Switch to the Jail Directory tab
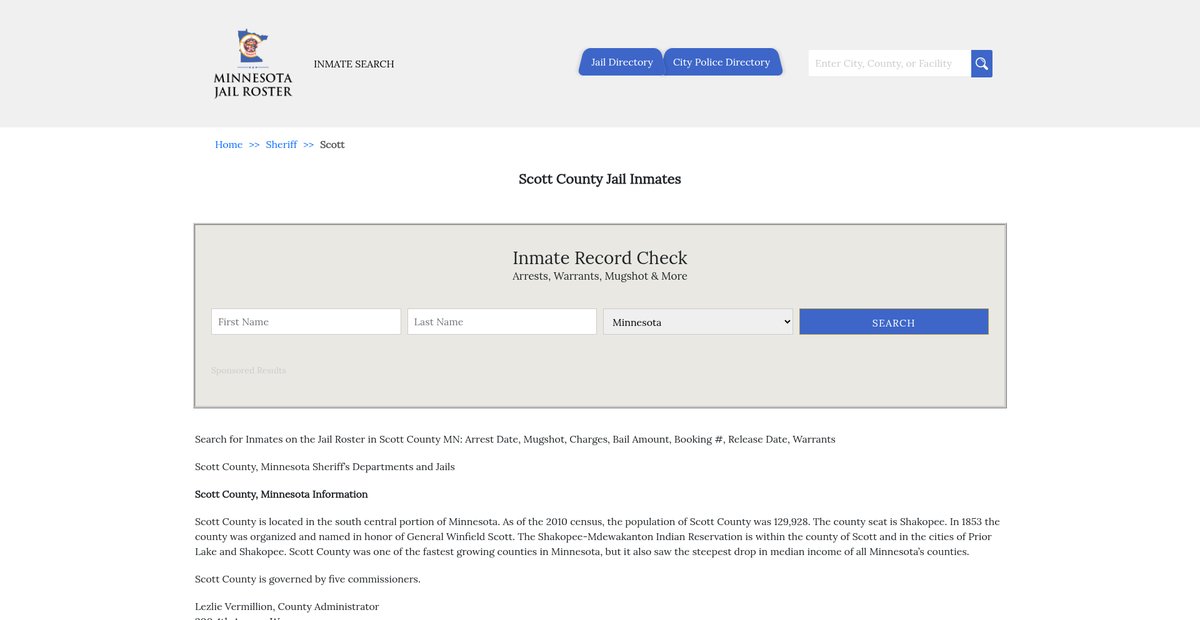The image size is (1200, 620). coord(621,62)
